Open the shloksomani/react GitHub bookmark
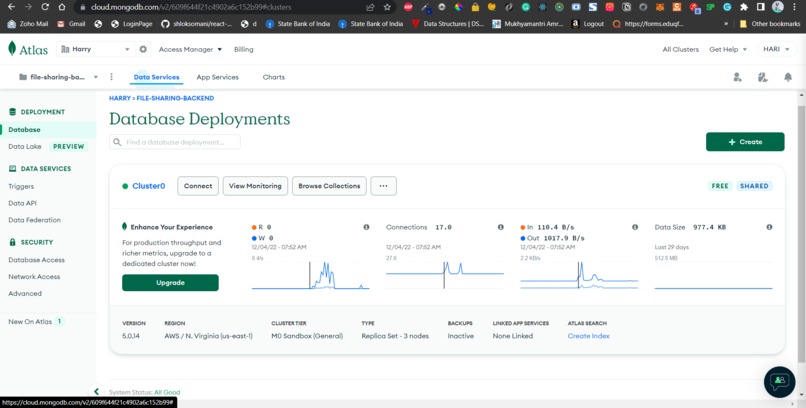The width and height of the screenshot is (806, 408). click(196, 24)
